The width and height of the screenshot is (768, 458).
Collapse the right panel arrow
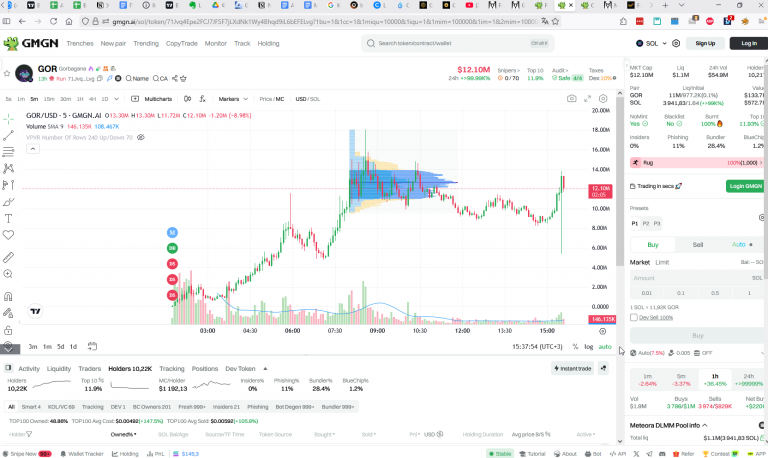coord(626,65)
